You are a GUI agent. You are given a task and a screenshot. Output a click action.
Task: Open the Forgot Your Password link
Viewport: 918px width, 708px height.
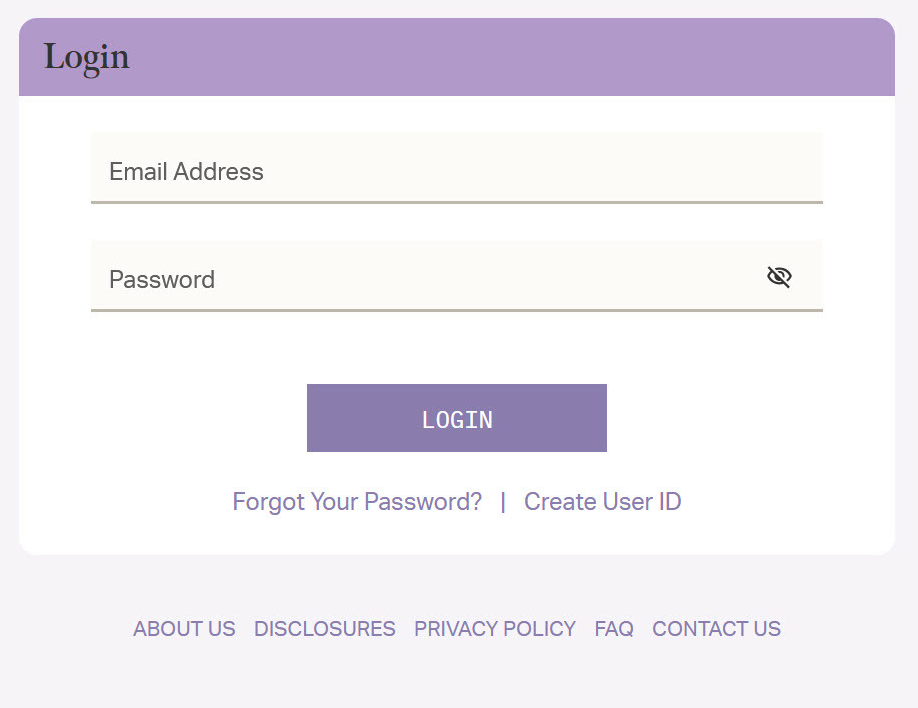tap(357, 501)
